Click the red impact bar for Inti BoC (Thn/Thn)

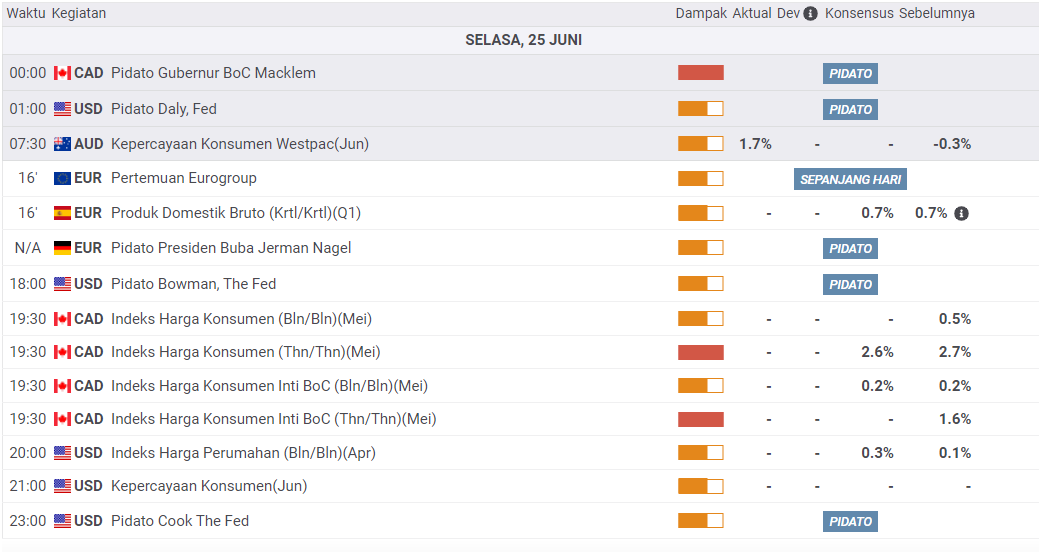[x=700, y=419]
